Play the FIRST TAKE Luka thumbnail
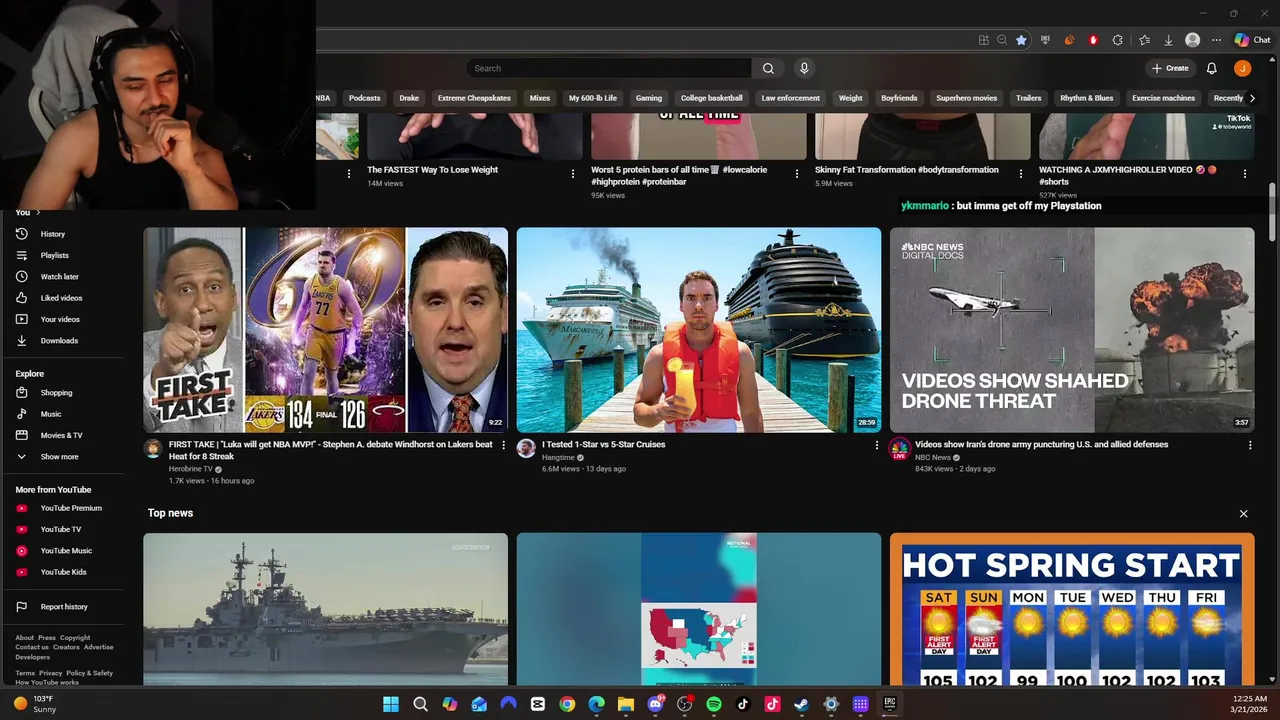 click(x=325, y=330)
